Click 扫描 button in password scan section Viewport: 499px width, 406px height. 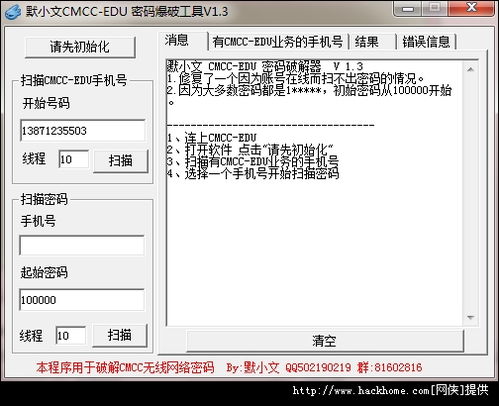(119, 335)
